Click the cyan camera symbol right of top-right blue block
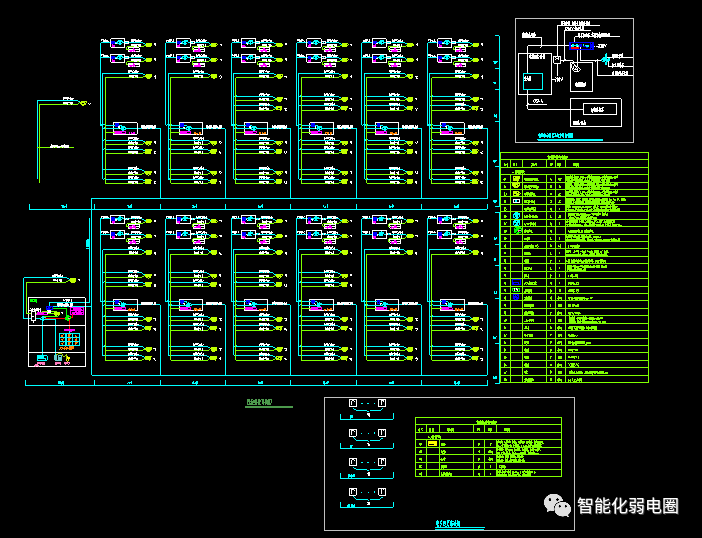 [606, 58]
